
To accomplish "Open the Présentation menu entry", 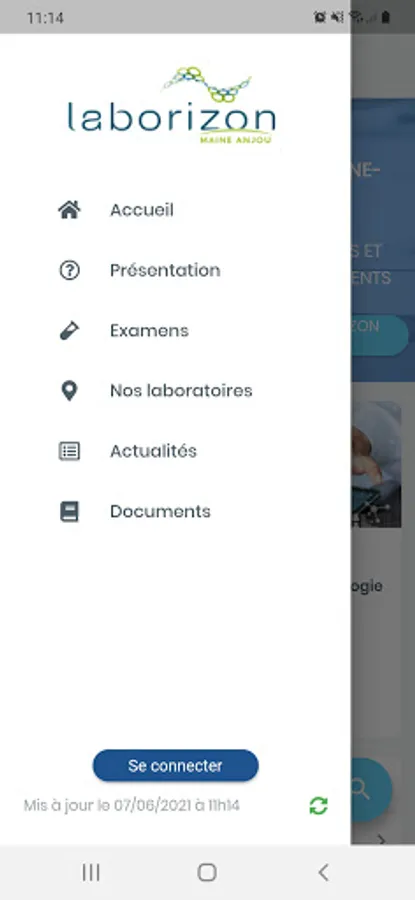I will [x=165, y=270].
